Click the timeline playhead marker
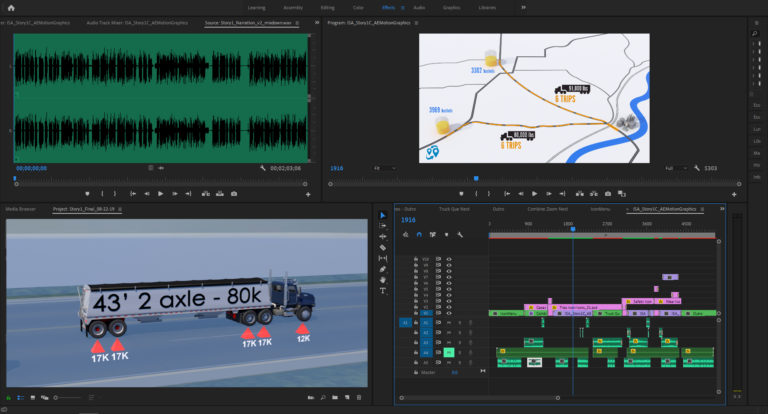 point(572,229)
